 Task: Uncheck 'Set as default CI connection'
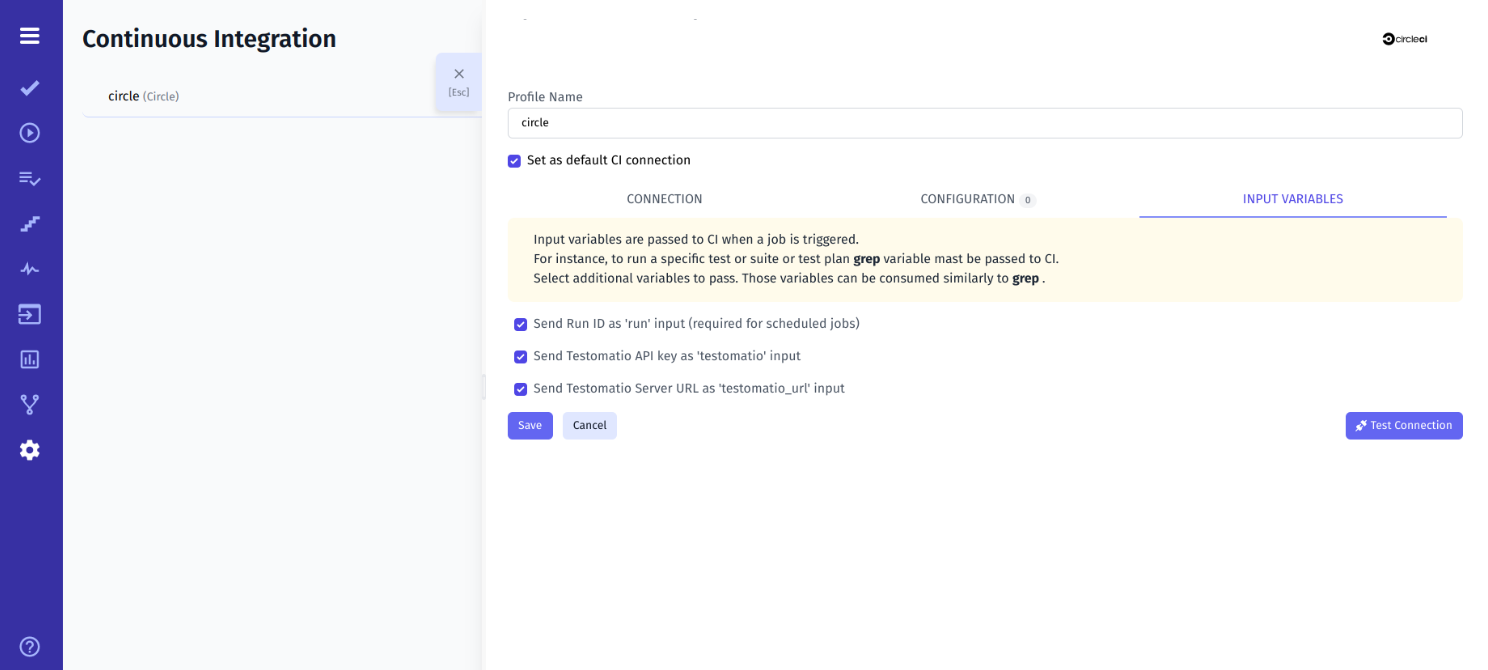pyautogui.click(x=514, y=160)
